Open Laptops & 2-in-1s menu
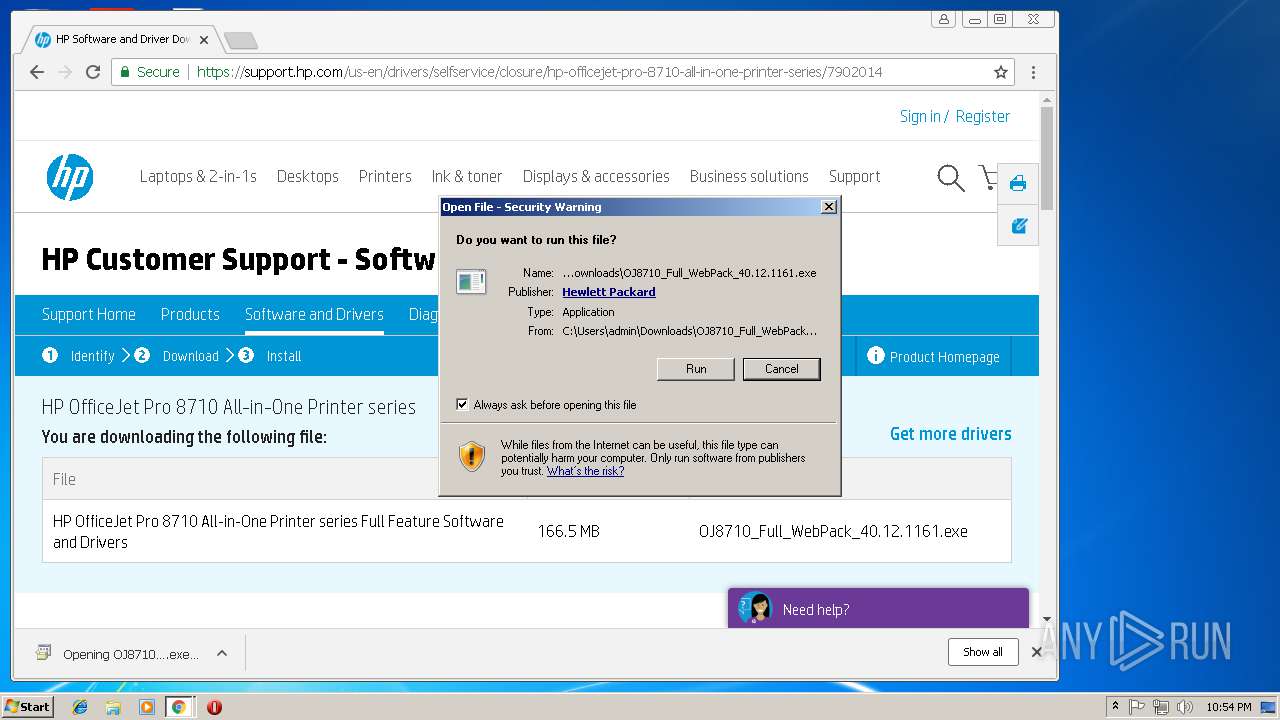This screenshot has height=720, width=1280. (x=198, y=176)
